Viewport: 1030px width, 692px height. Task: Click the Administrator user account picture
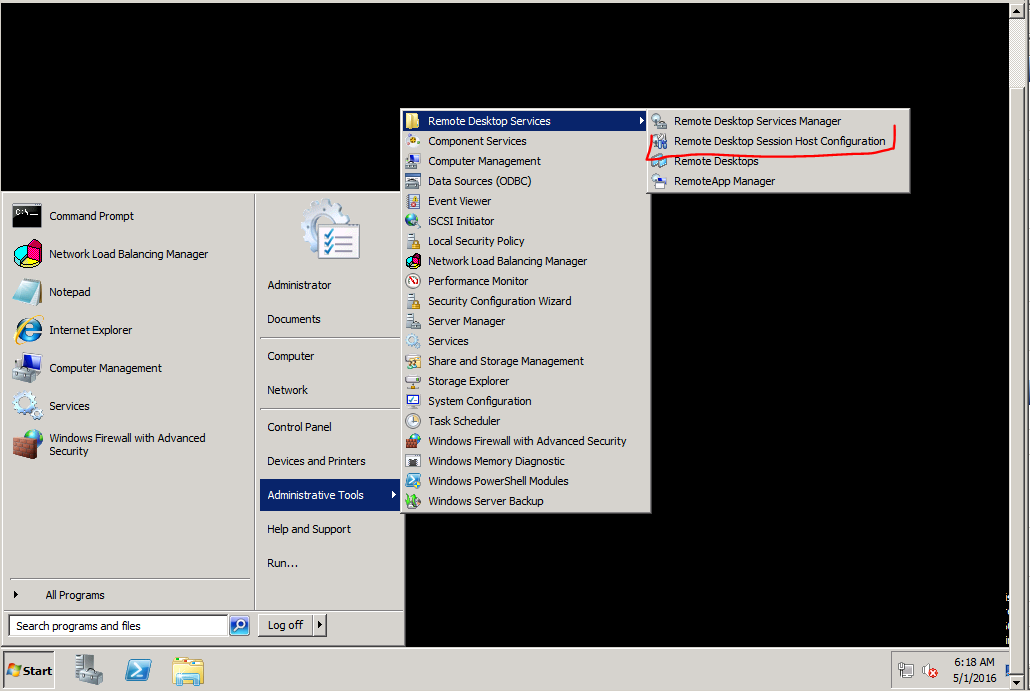point(330,229)
